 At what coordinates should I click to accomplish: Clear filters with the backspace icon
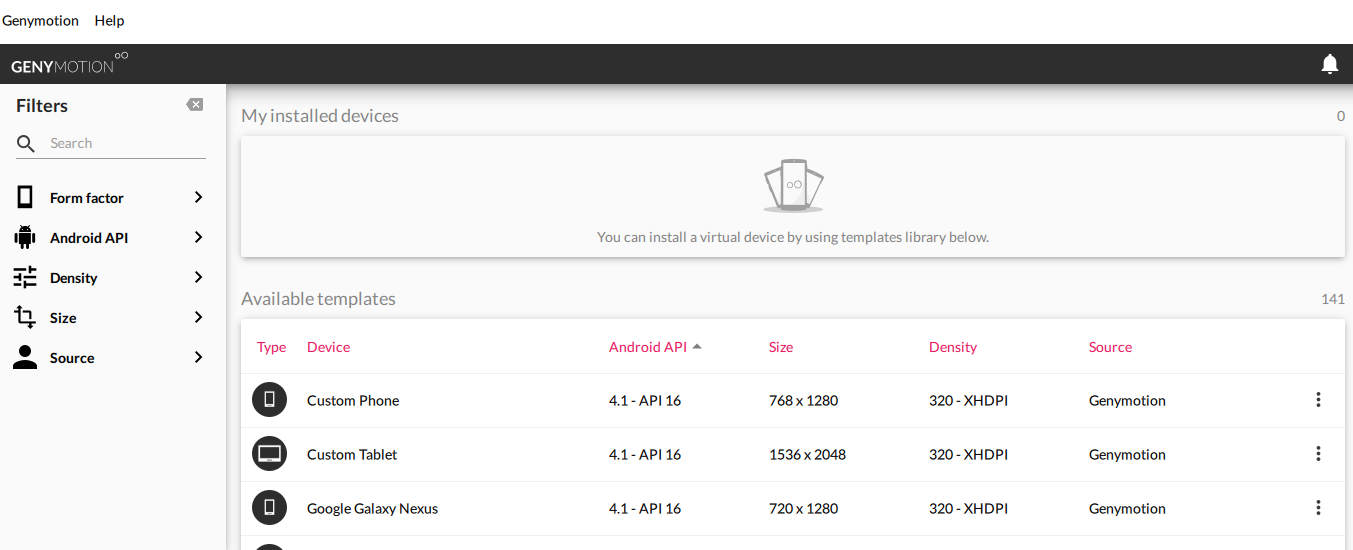pos(195,105)
